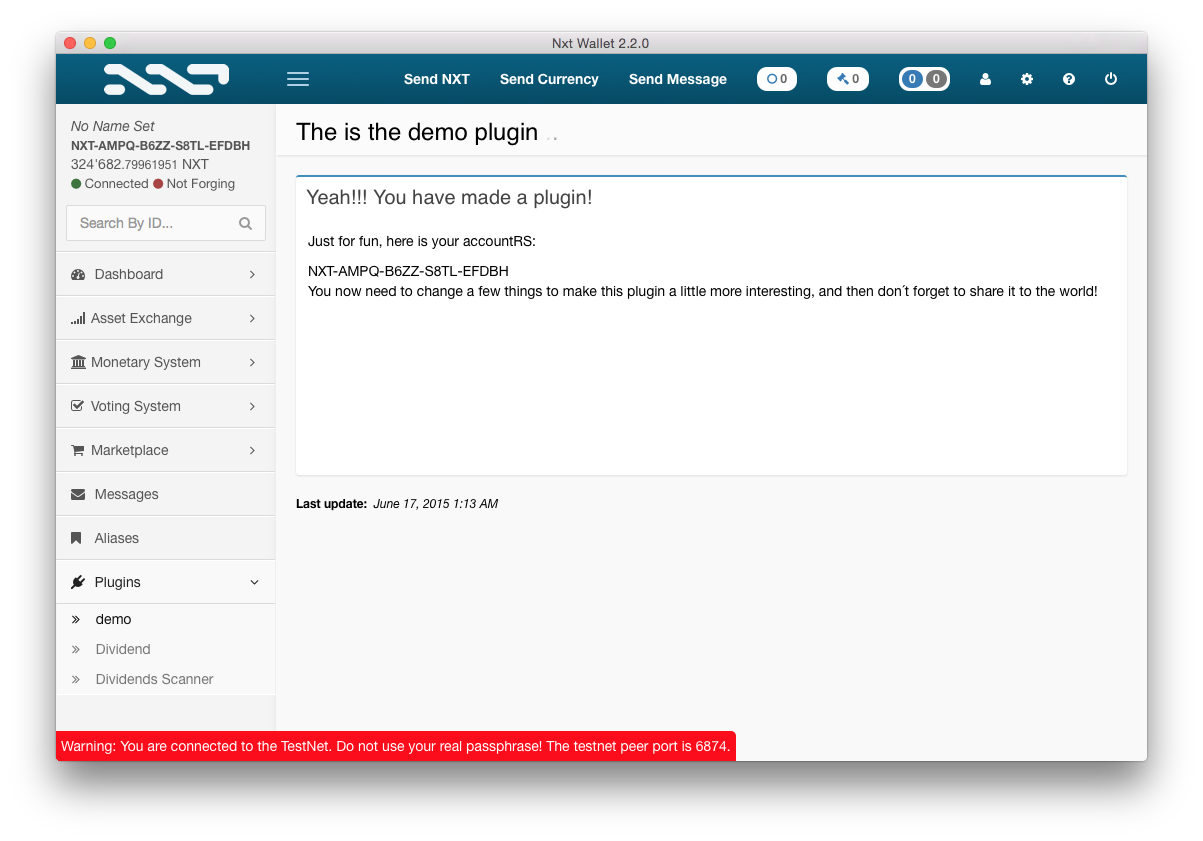Open the Voting System menu item

pos(166,406)
